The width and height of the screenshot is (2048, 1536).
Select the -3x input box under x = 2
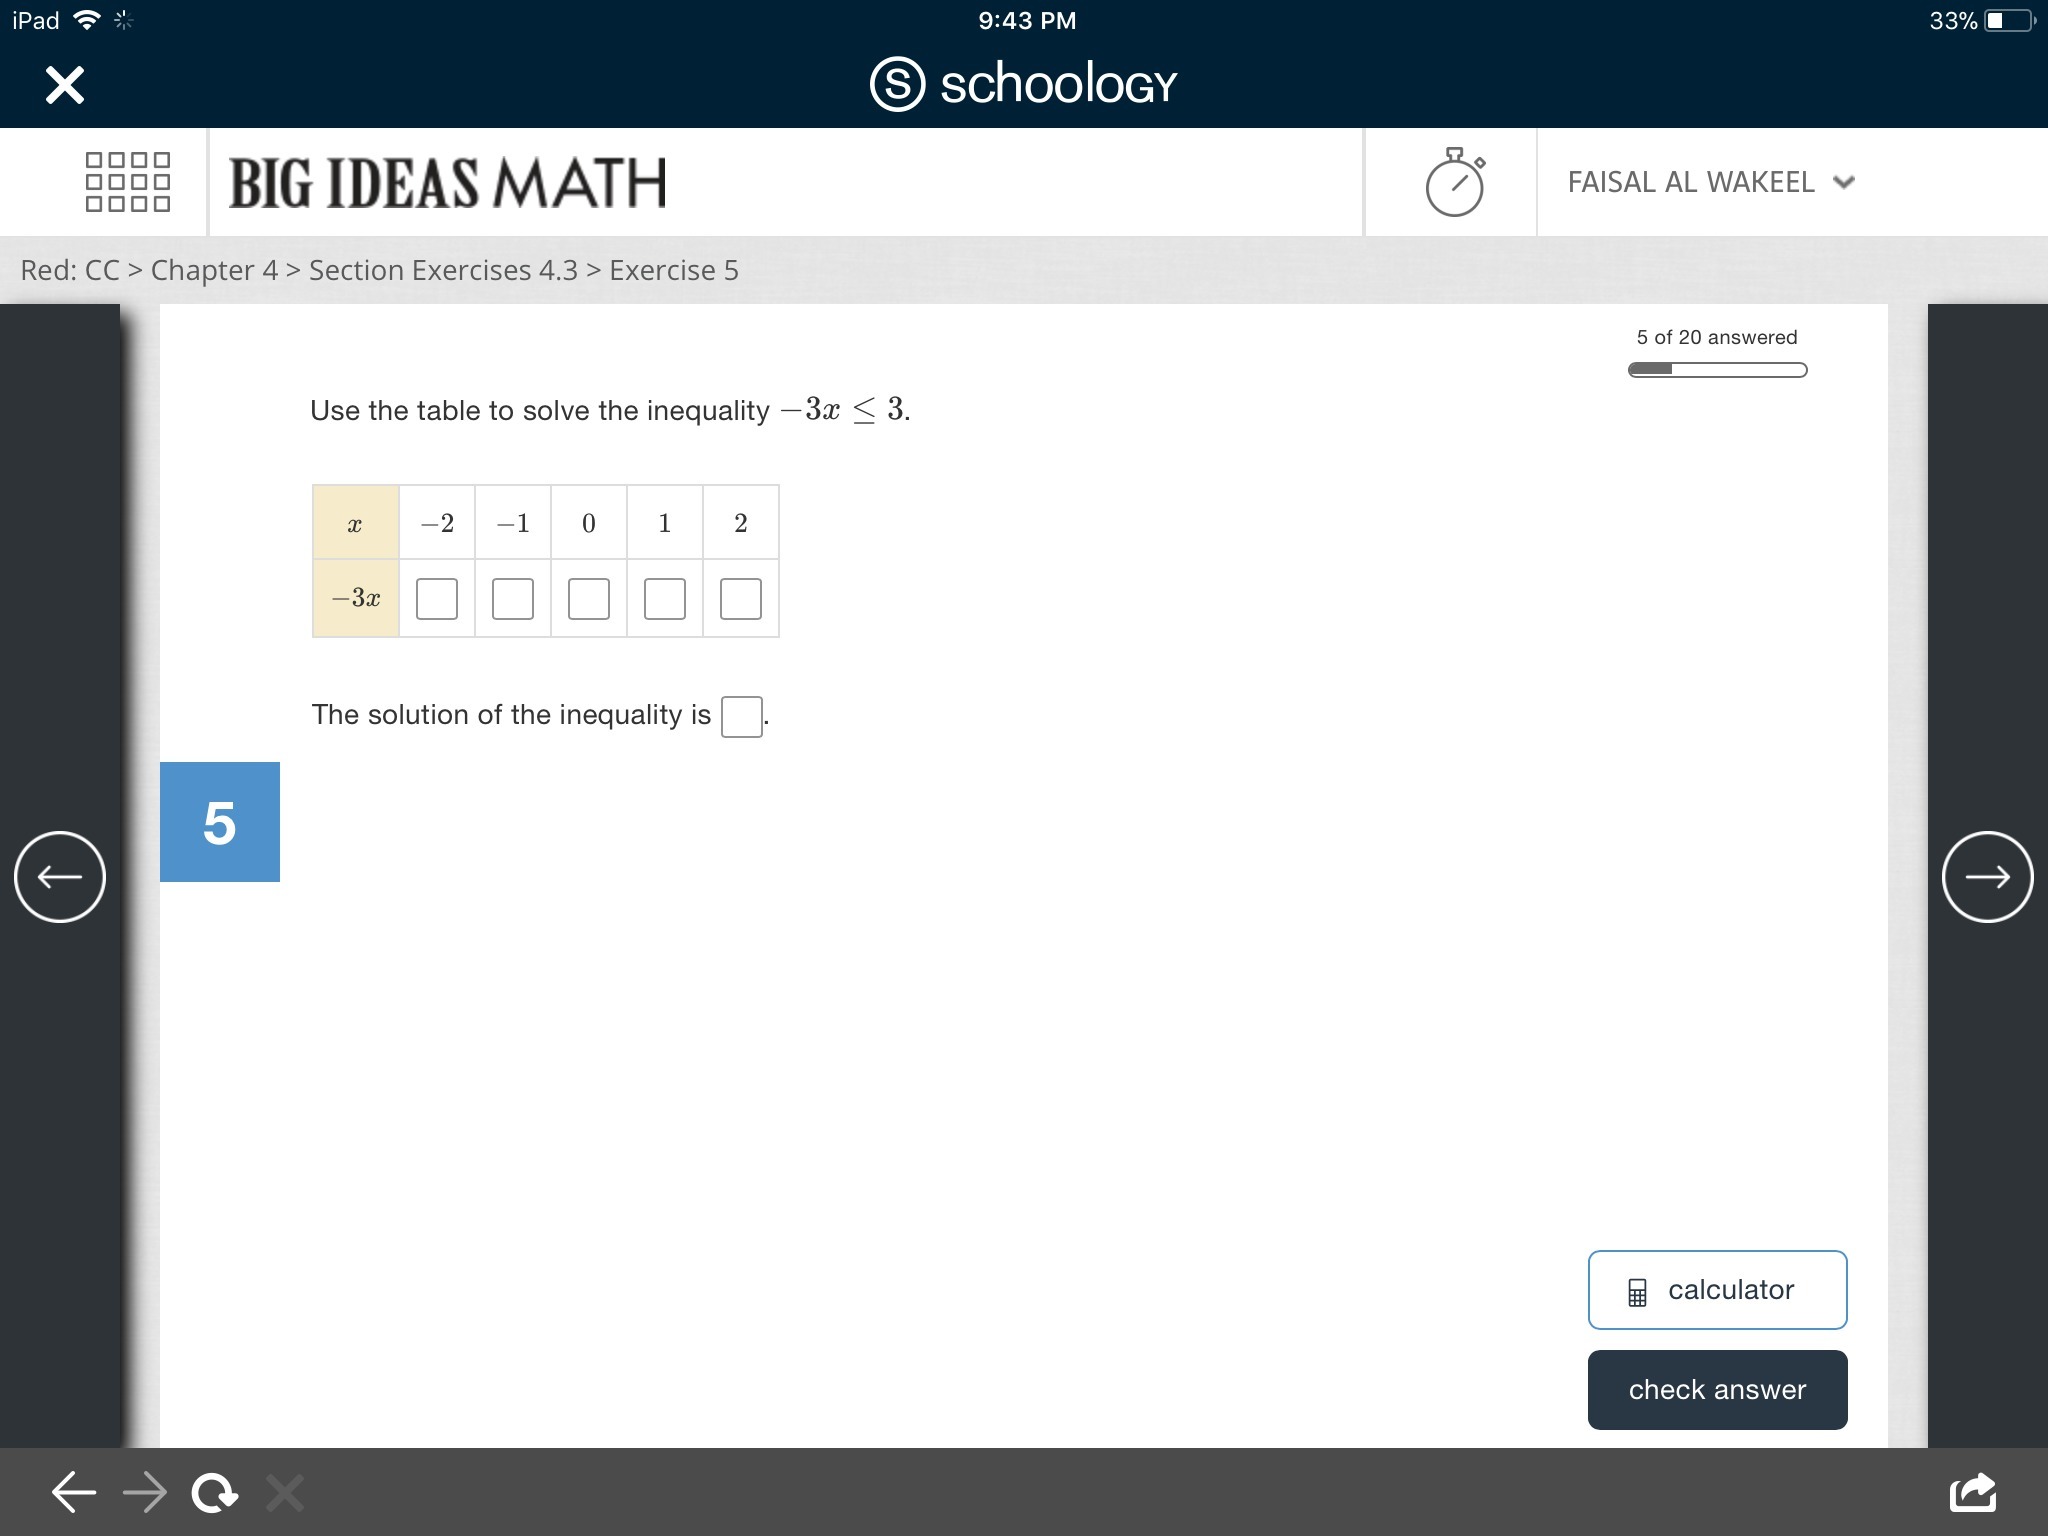pos(741,599)
